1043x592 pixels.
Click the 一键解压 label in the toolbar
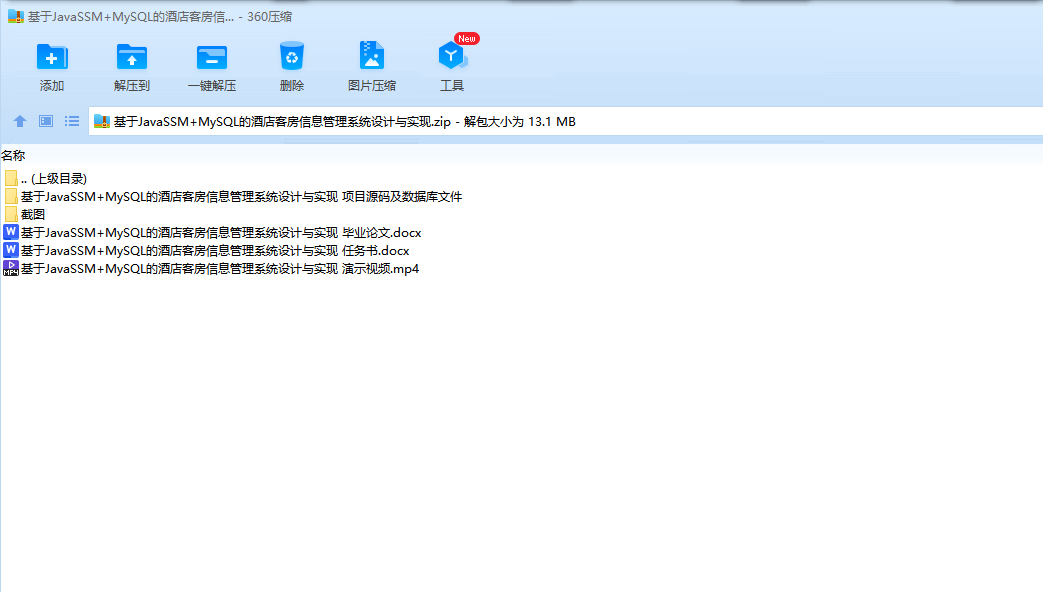212,86
